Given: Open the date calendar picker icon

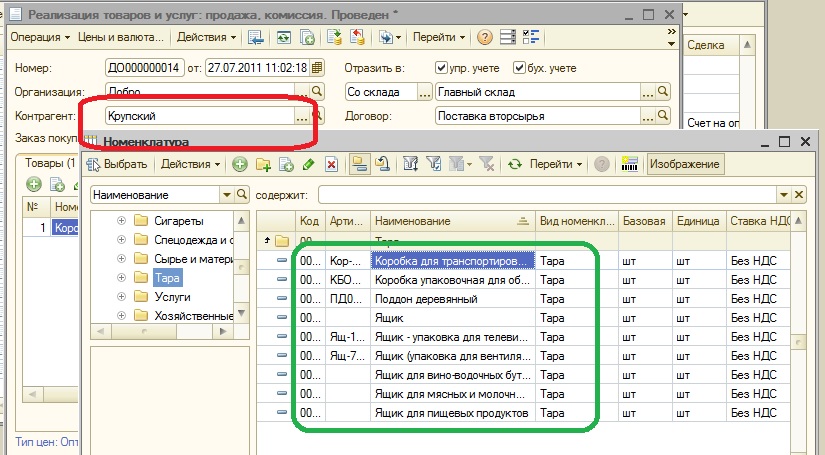Looking at the screenshot, I should point(317,68).
